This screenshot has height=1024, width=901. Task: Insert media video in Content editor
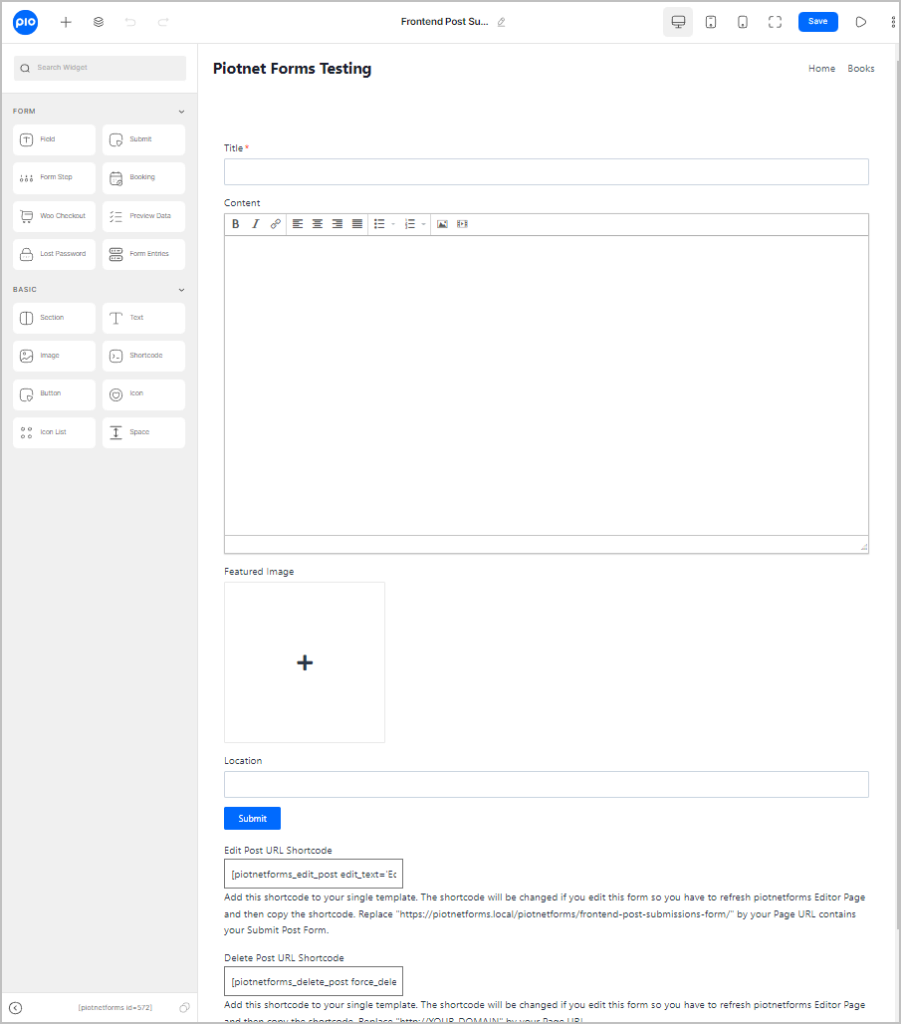462,224
